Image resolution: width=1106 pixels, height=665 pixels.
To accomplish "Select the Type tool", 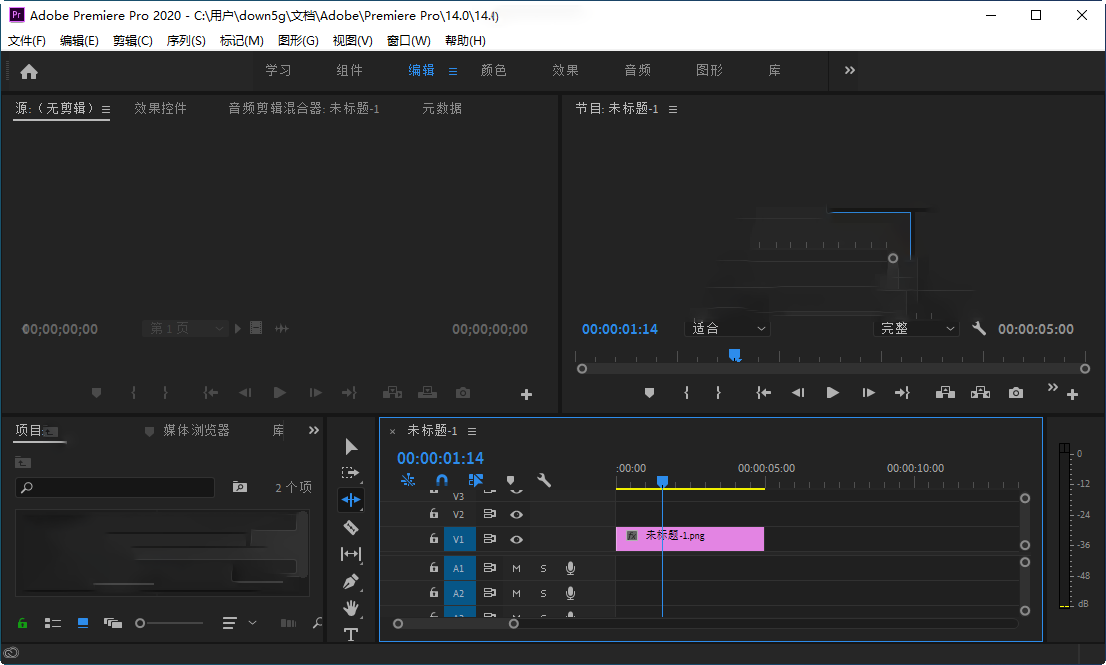I will tap(351, 634).
